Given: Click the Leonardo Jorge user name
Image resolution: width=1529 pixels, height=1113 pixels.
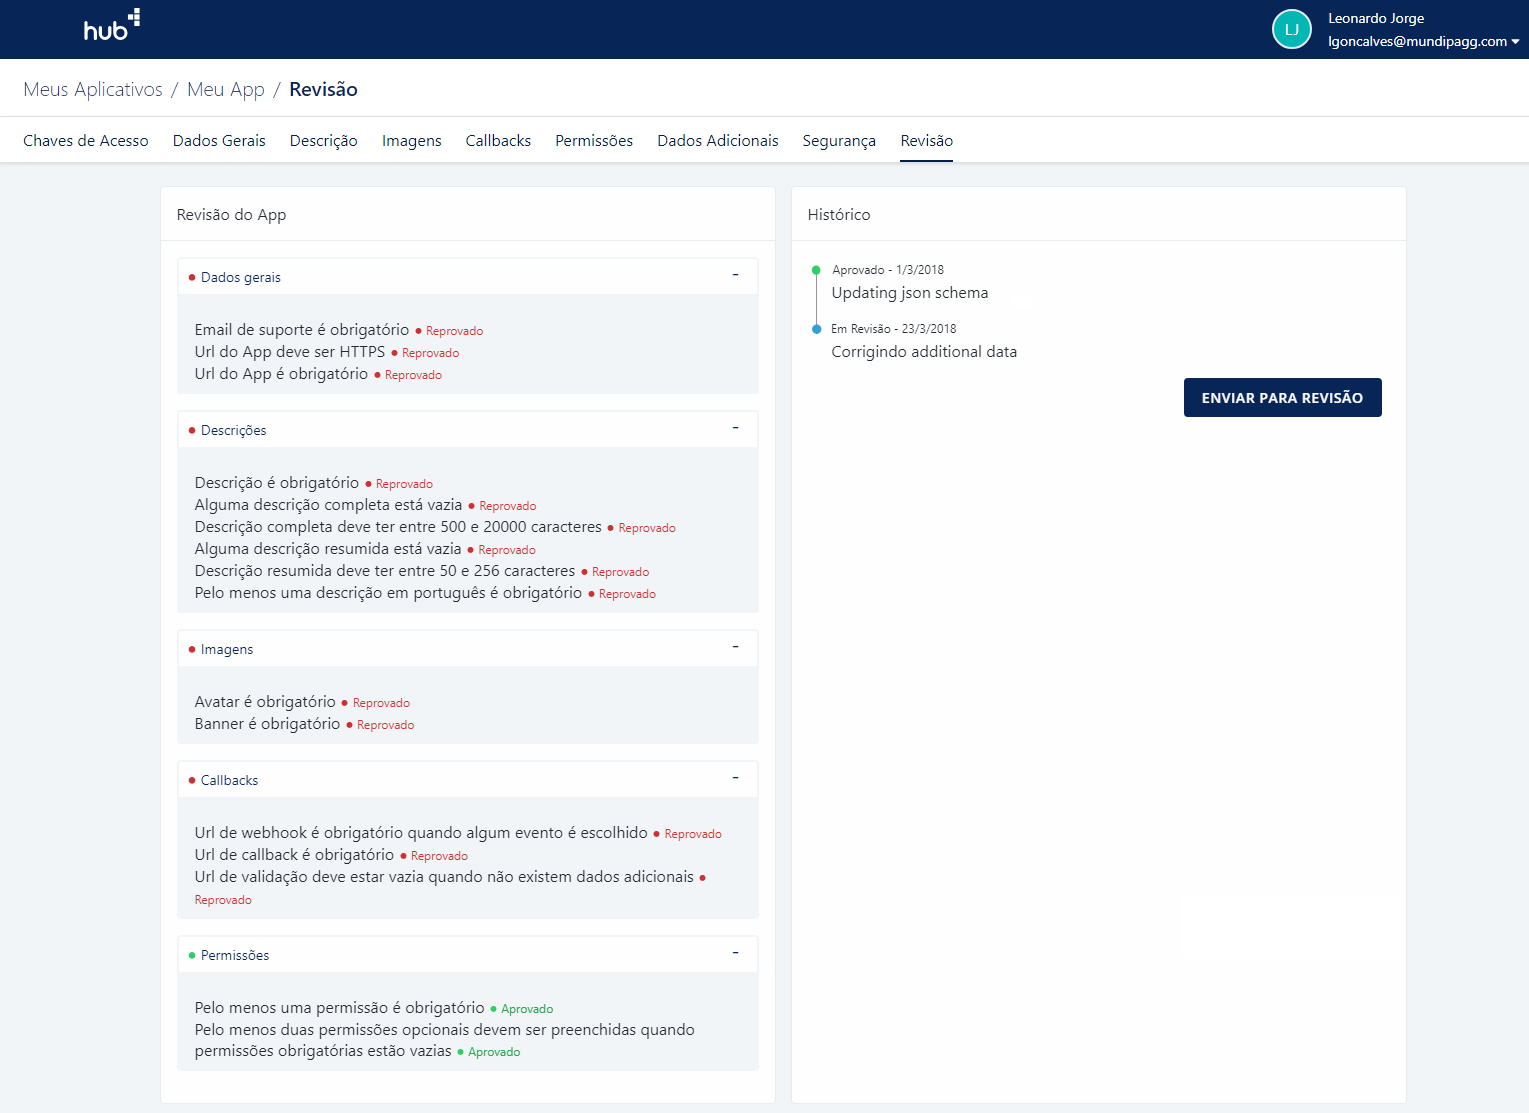Looking at the screenshot, I should tap(1376, 18).
